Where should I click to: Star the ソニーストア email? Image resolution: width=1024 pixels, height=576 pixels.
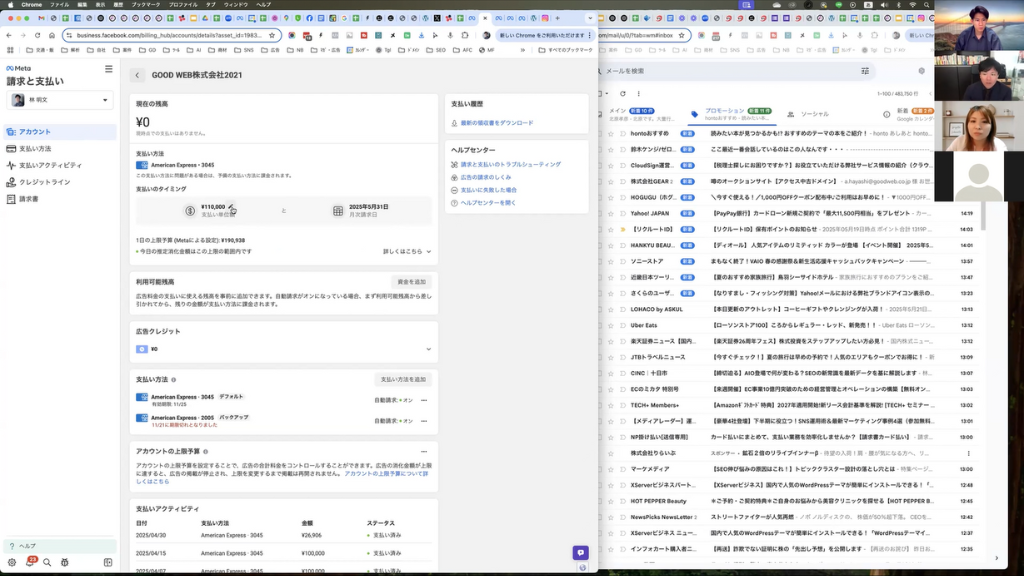pyautogui.click(x=611, y=261)
